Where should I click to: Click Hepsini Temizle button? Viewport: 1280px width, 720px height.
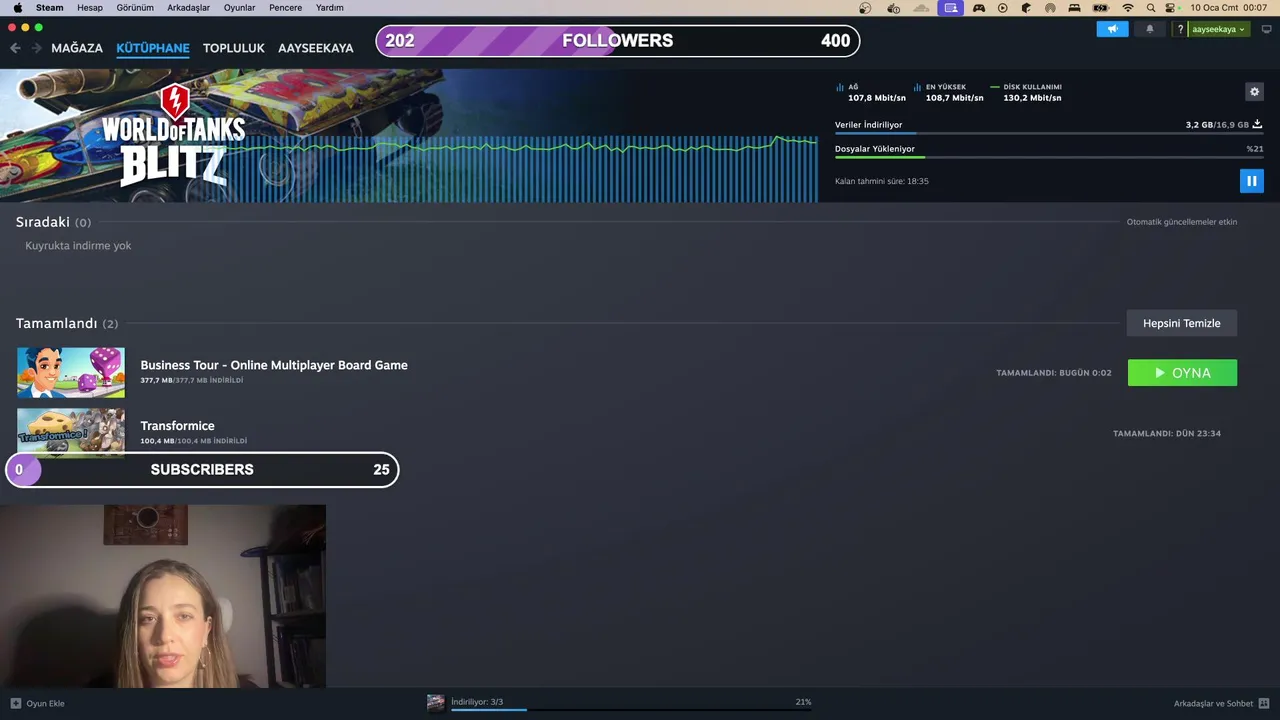coord(1182,323)
